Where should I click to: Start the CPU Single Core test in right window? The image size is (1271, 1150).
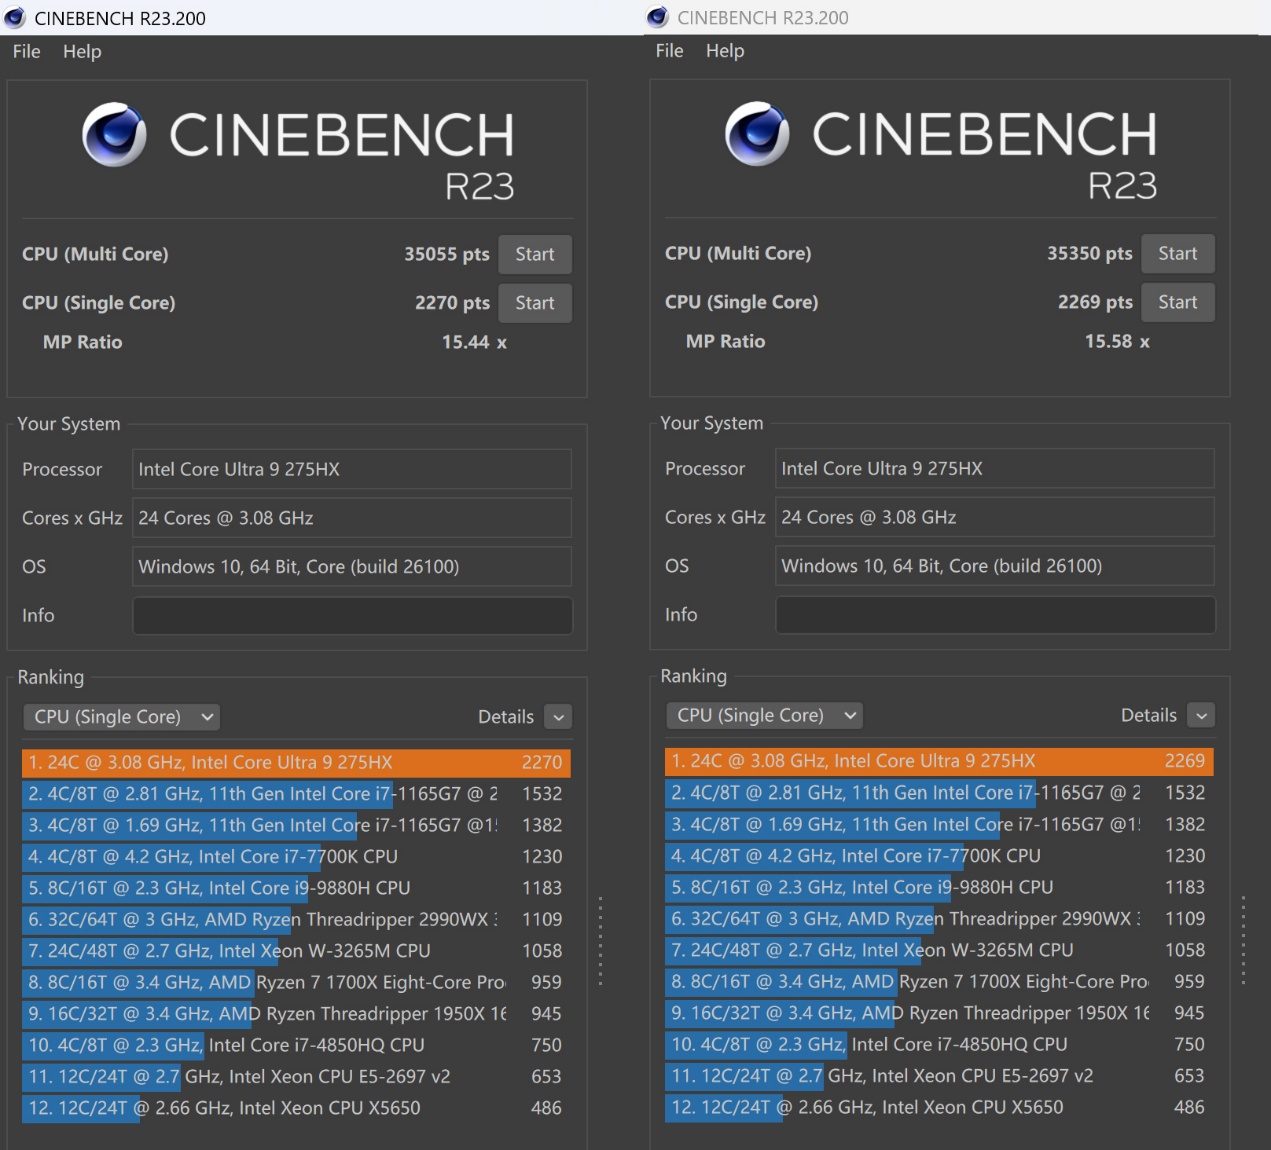point(1178,302)
